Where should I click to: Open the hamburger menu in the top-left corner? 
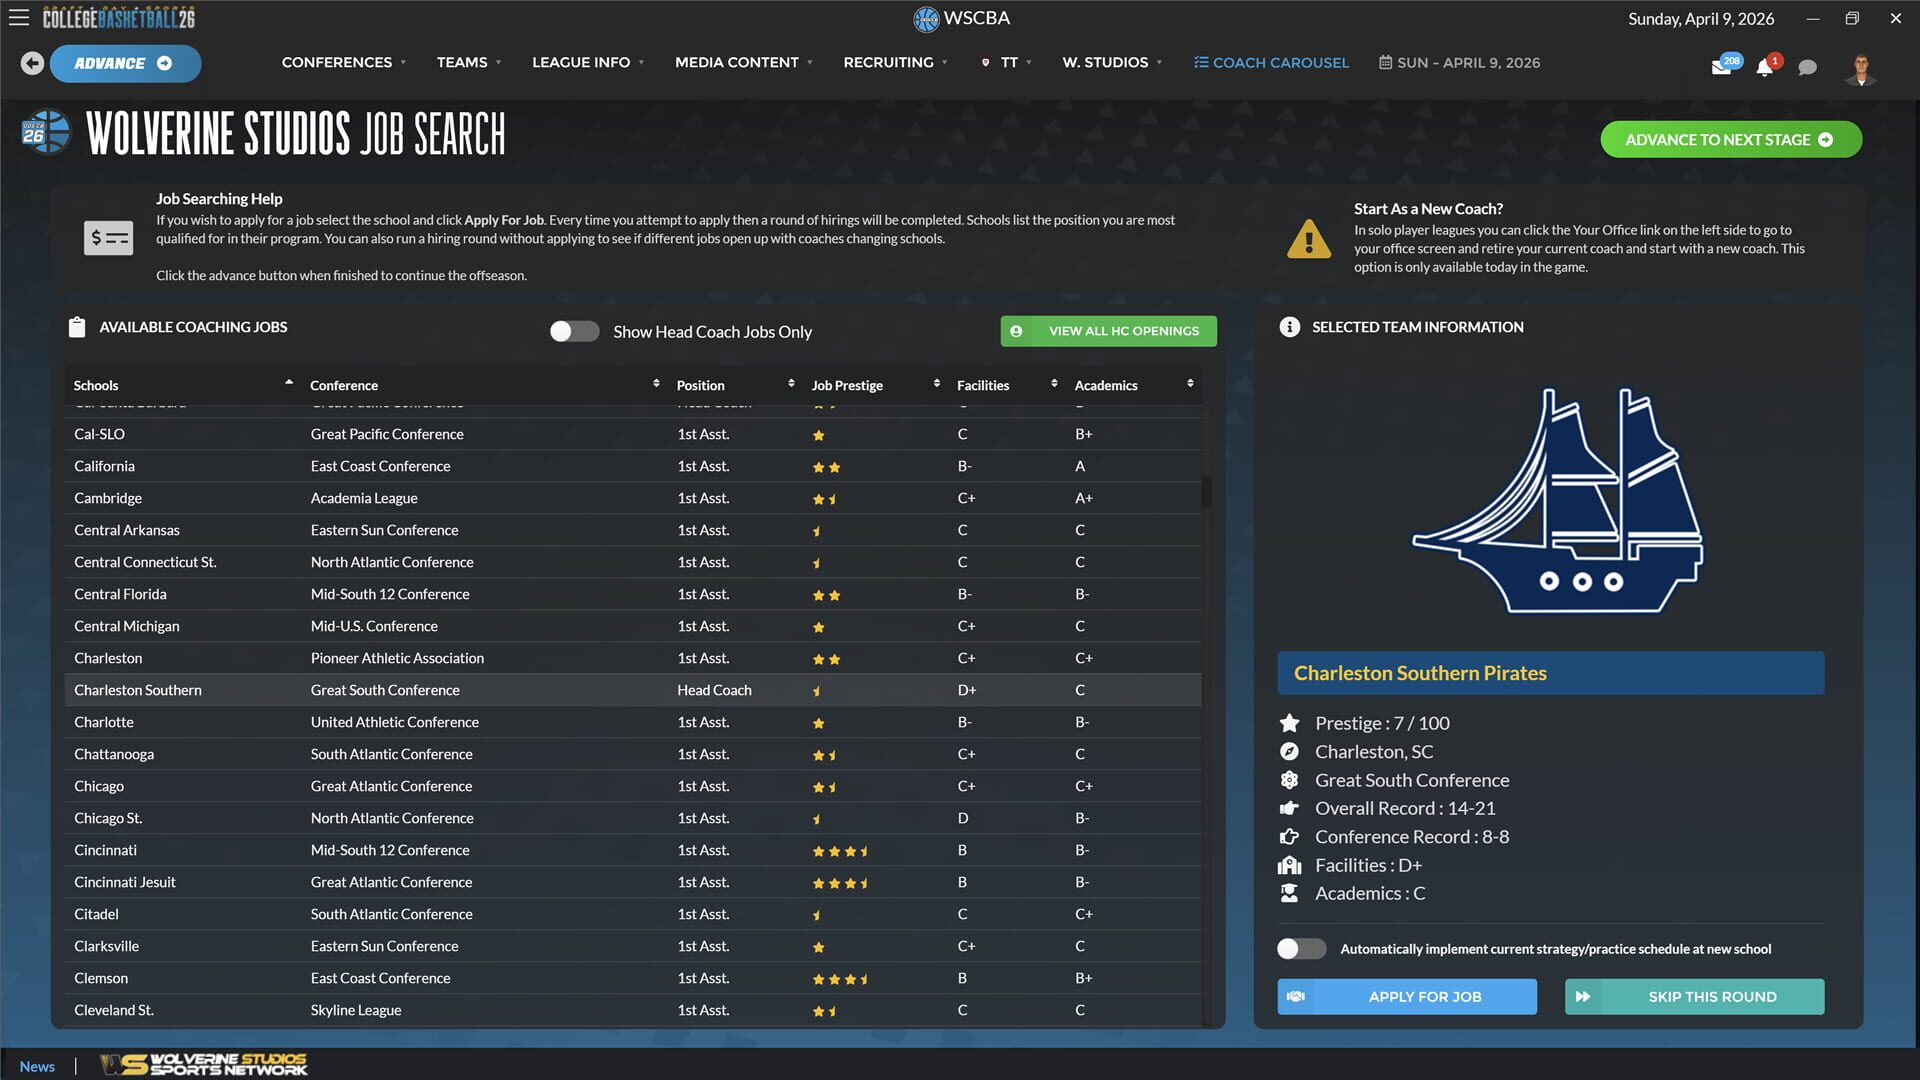pyautogui.click(x=19, y=17)
